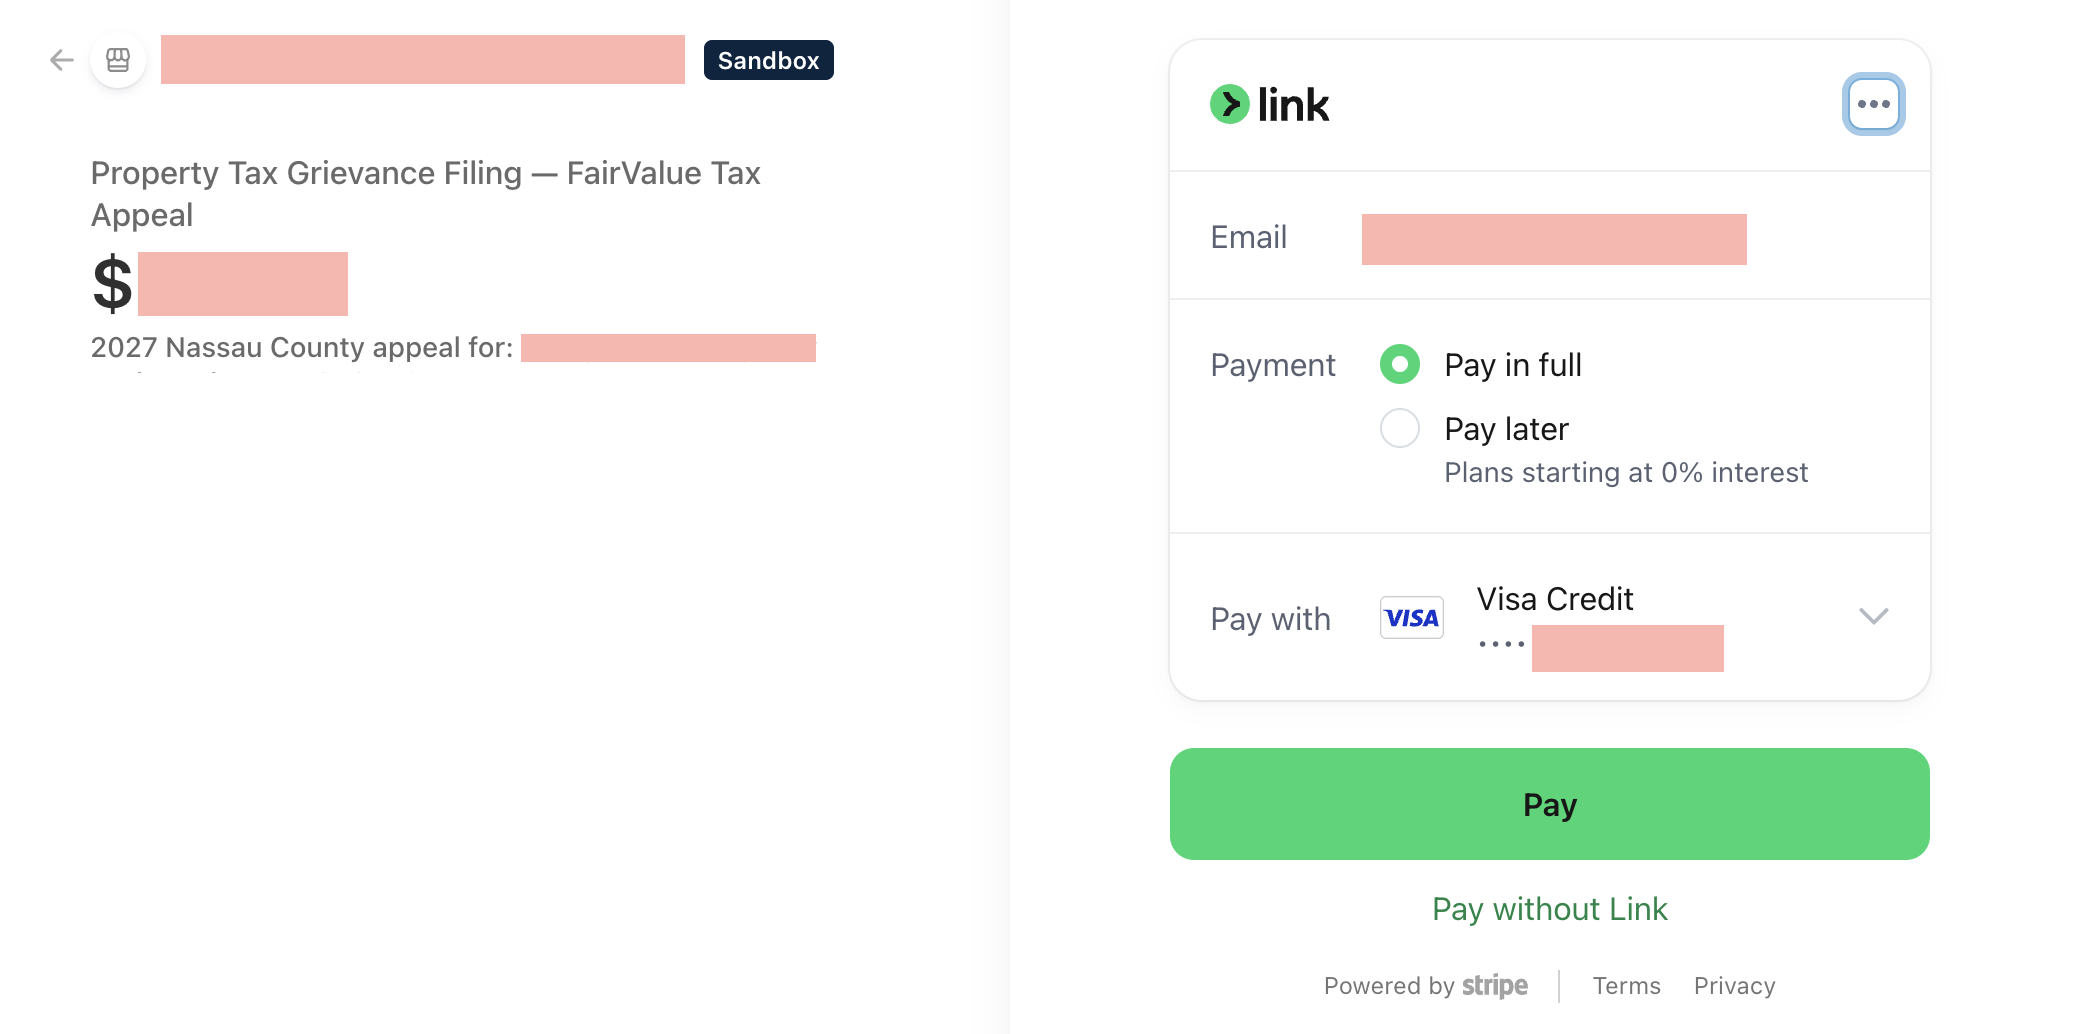2088x1034 pixels.
Task: Click the Stripe logo in footer
Action: tap(1494, 986)
